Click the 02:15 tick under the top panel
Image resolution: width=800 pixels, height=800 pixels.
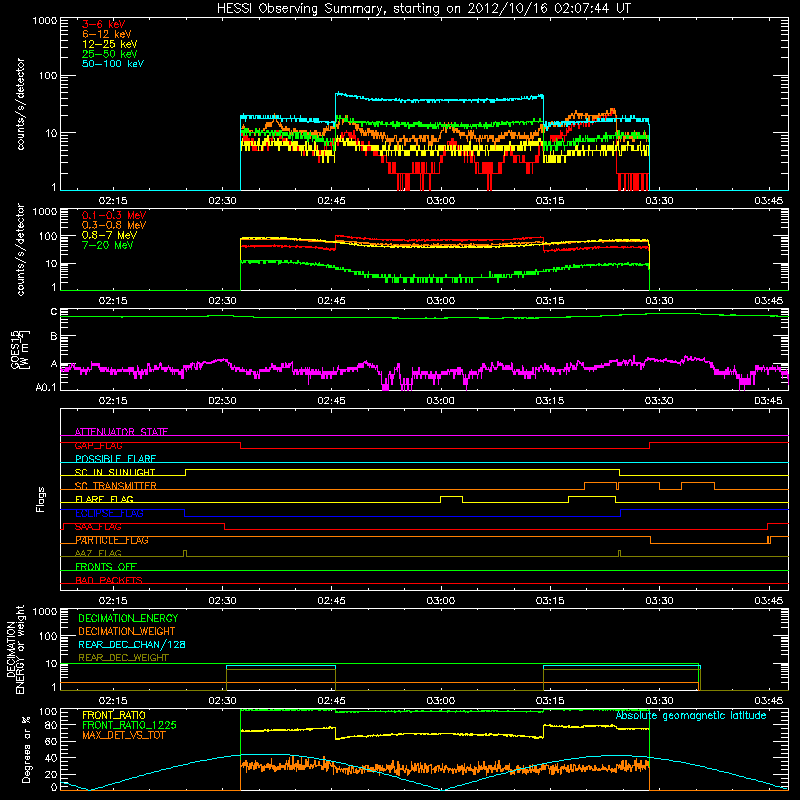tap(113, 201)
